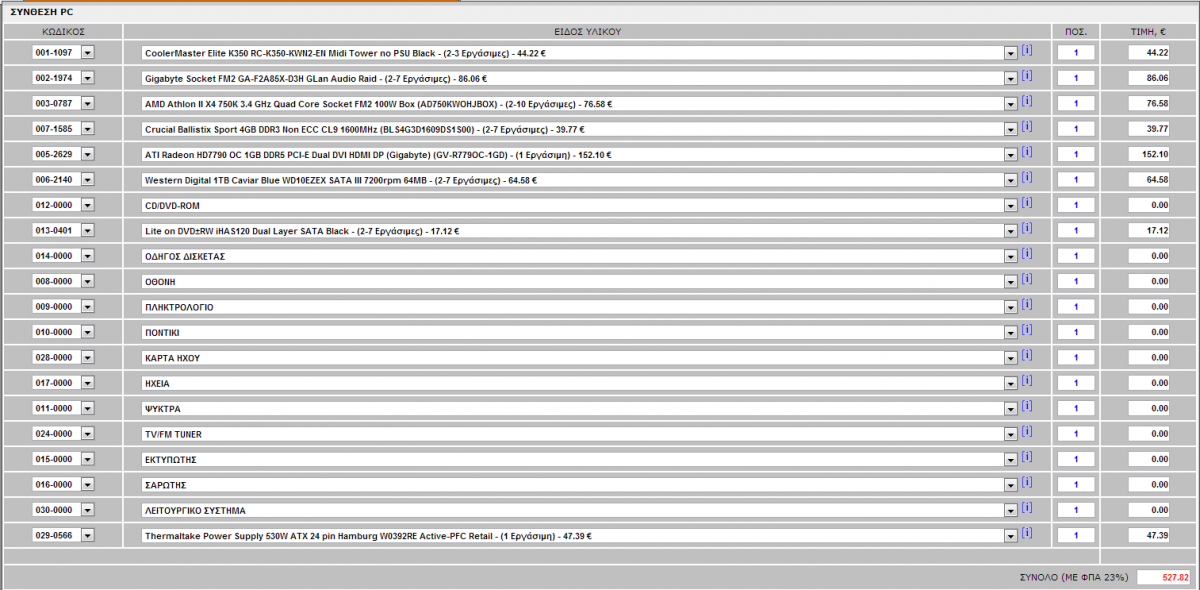Image resolution: width=1200 pixels, height=590 pixels.
Task: Click info icon of ΣΑΡΩΤΗΣ row
Action: pos(1026,483)
